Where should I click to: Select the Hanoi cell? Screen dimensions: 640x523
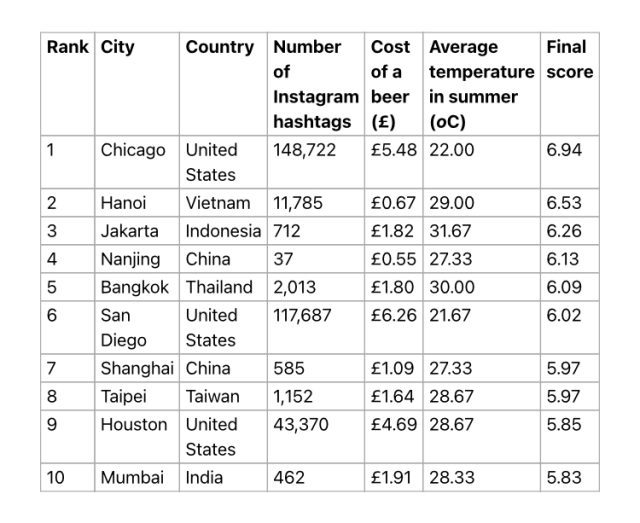tap(123, 203)
